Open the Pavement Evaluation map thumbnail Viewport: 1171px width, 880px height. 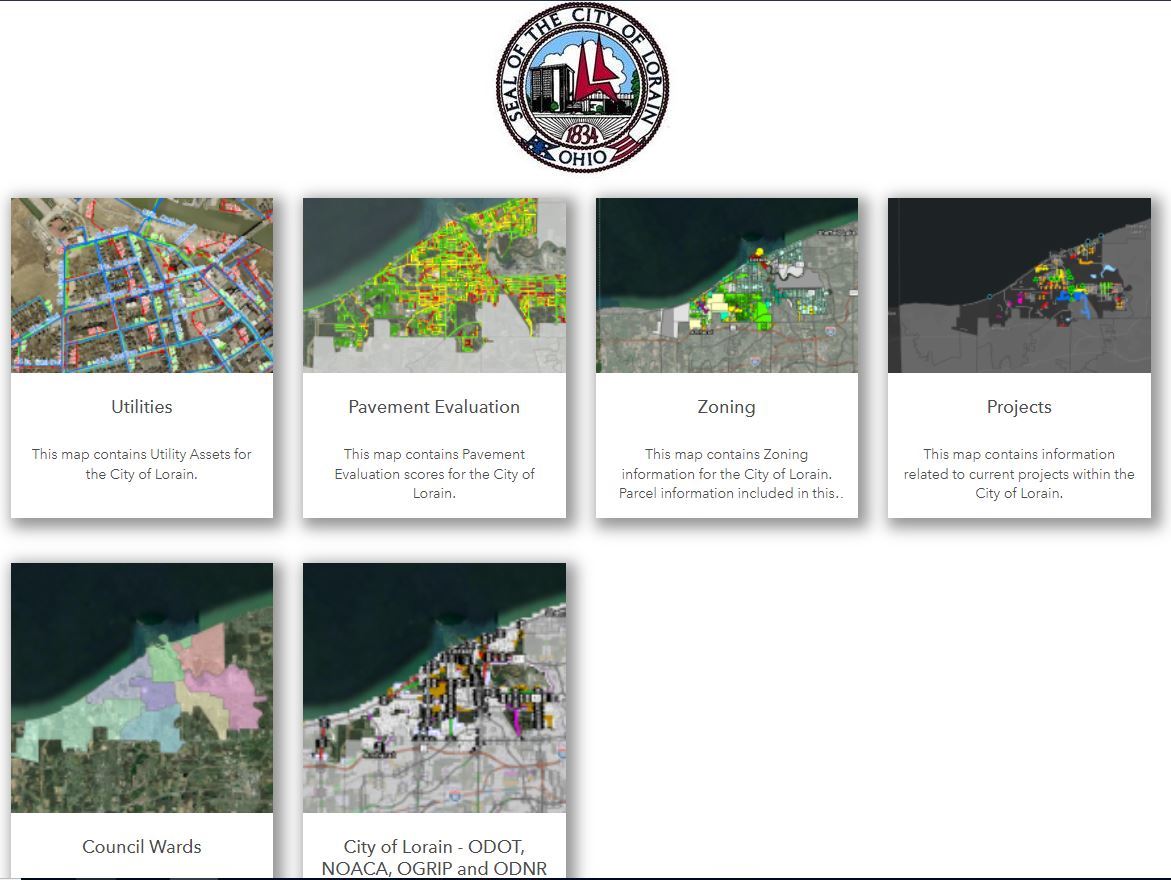point(434,285)
